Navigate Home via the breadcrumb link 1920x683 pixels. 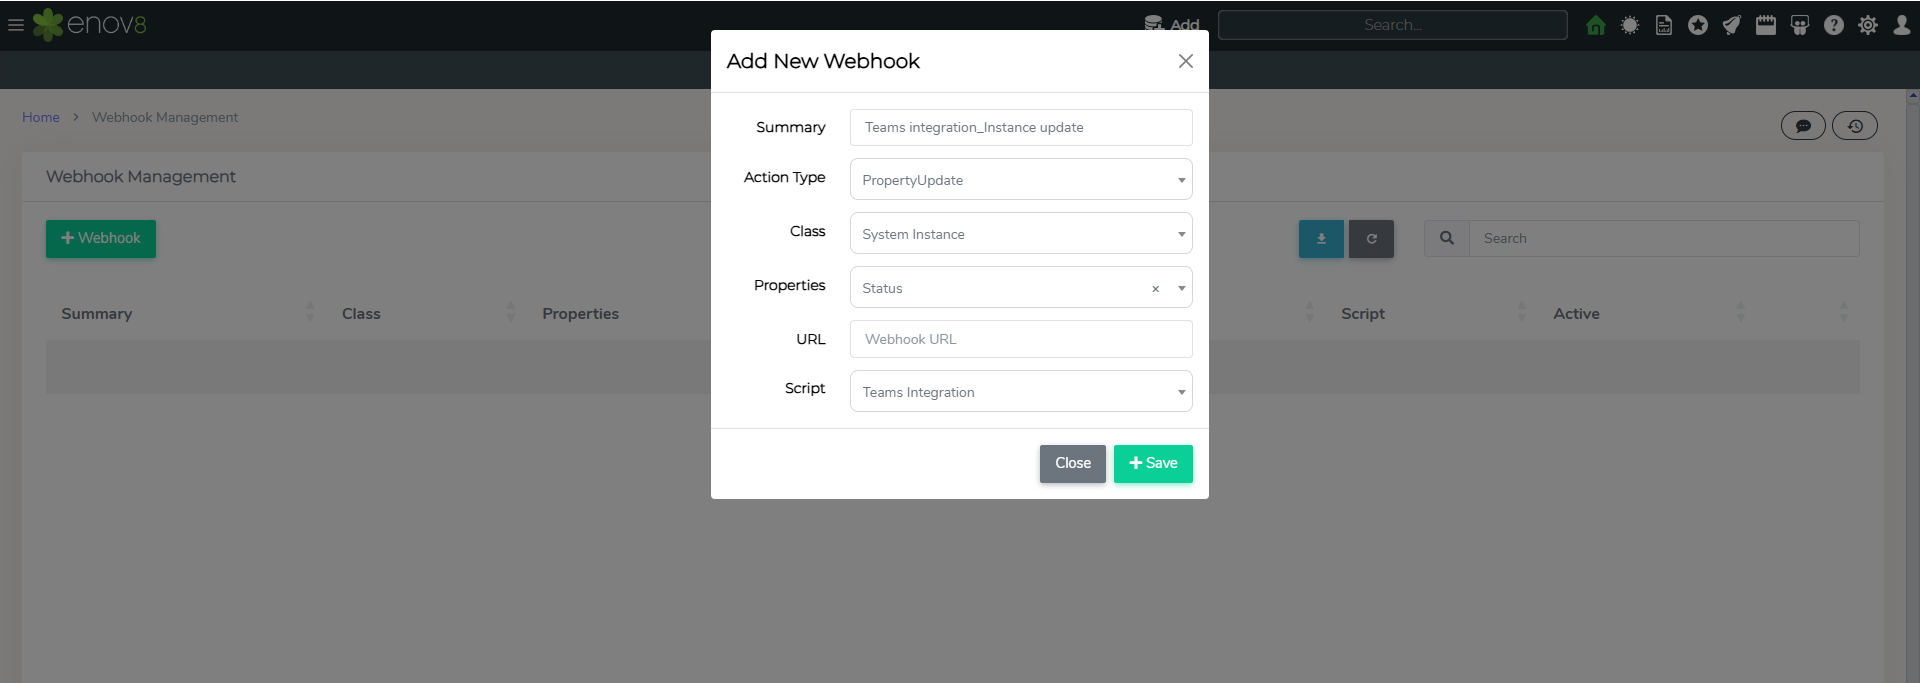40,117
